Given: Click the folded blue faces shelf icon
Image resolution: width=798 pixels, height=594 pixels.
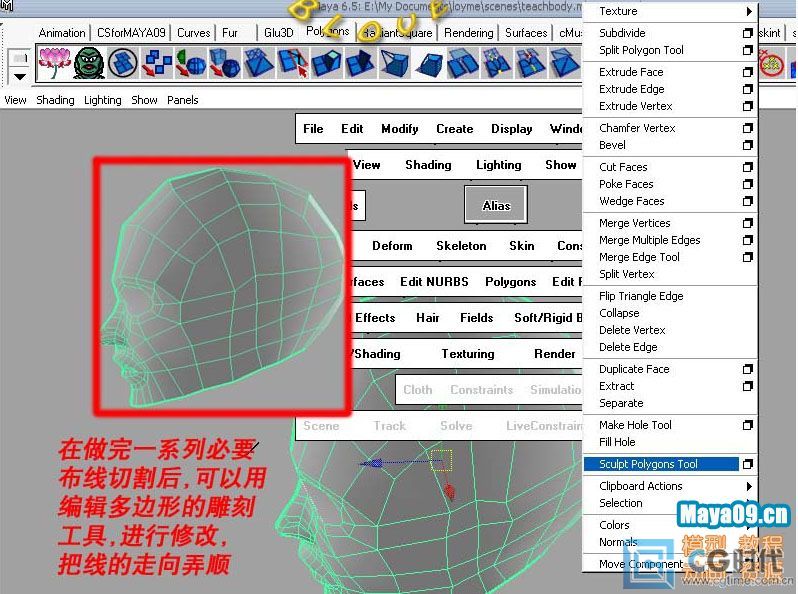Looking at the screenshot, I should [360, 63].
